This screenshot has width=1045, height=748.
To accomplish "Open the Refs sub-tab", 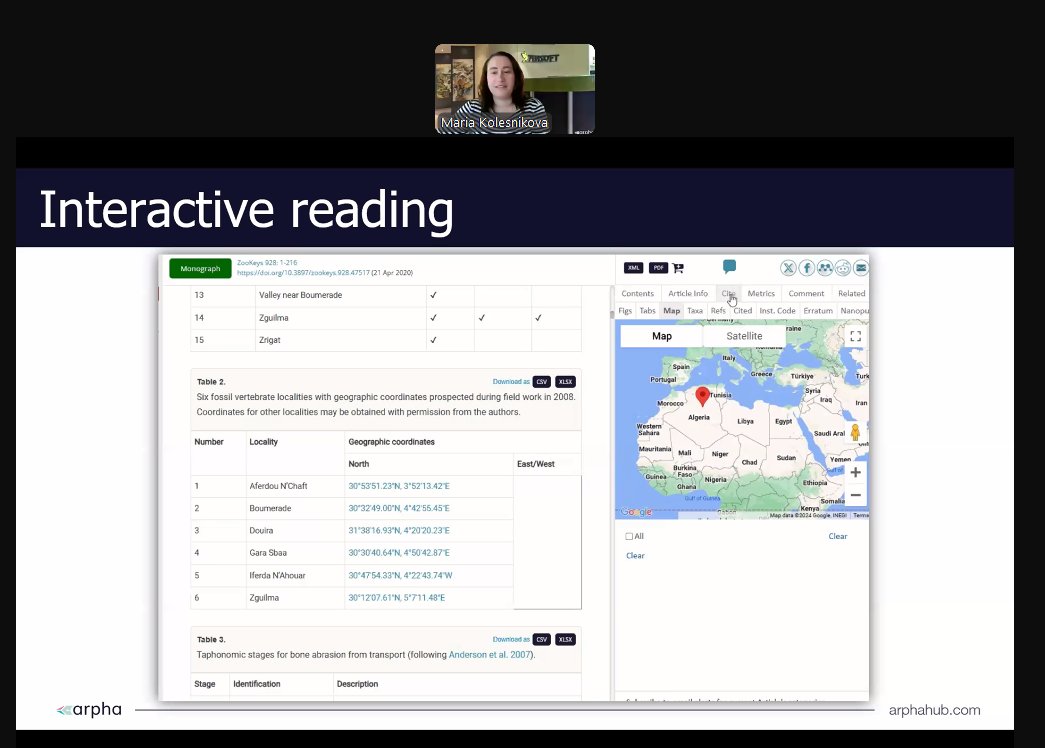I will coord(718,311).
